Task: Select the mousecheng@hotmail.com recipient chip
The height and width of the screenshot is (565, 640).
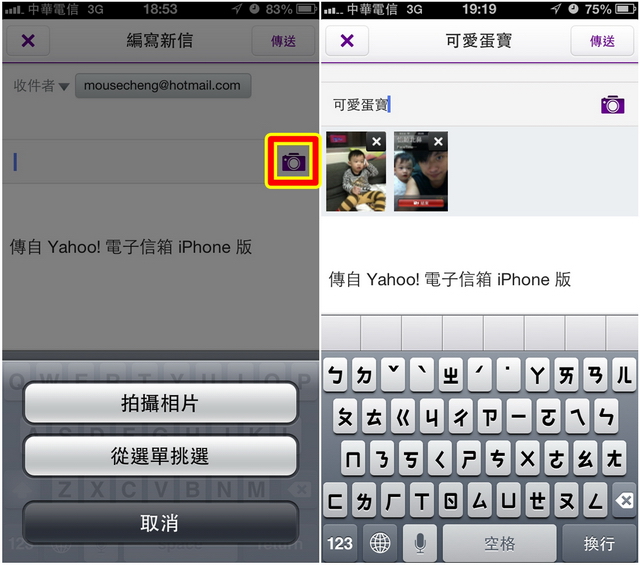Action: 163,85
